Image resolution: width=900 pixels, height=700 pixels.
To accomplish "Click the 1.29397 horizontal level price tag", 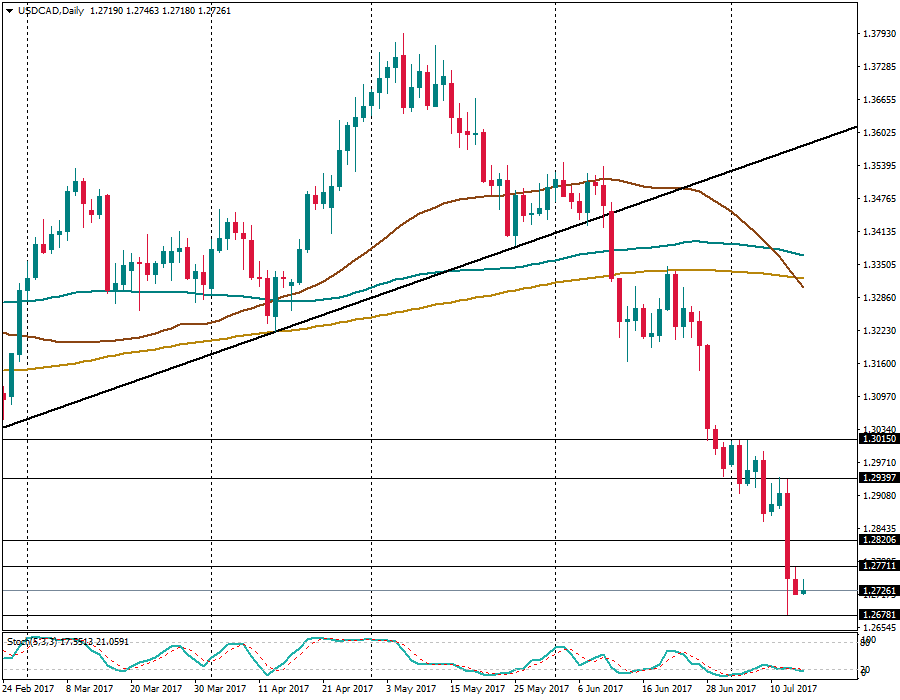I will pyautogui.click(x=879, y=478).
